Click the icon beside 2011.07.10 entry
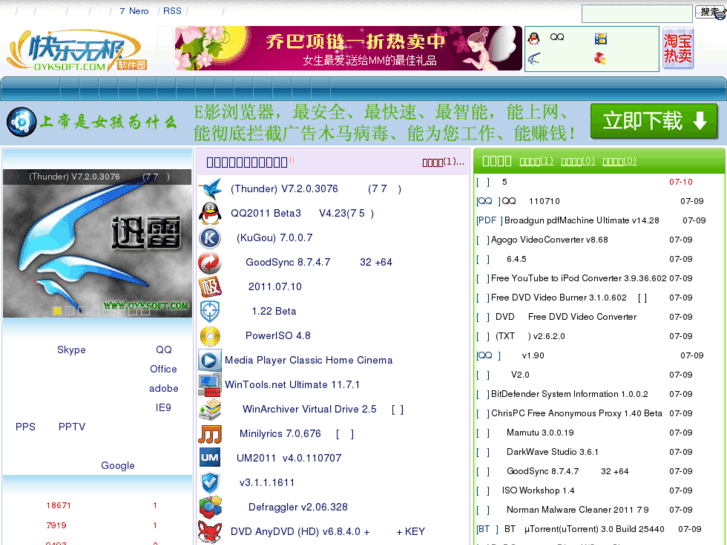727x545 pixels. point(210,287)
